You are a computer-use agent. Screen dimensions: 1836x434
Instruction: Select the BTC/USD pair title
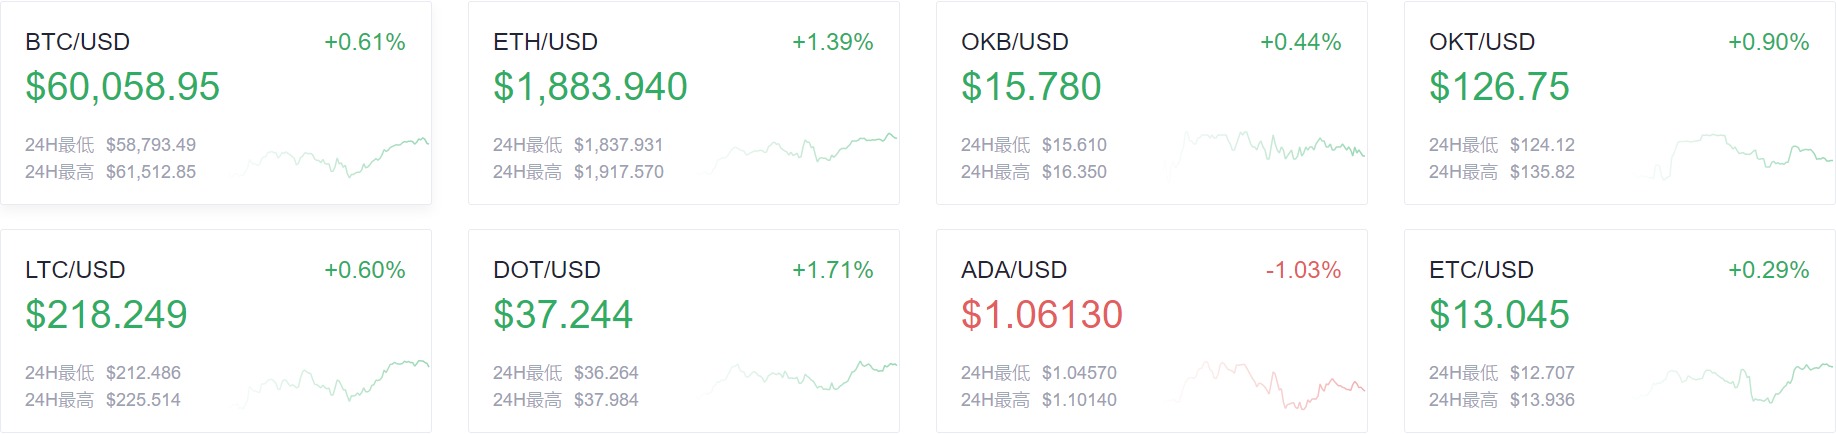tap(78, 42)
